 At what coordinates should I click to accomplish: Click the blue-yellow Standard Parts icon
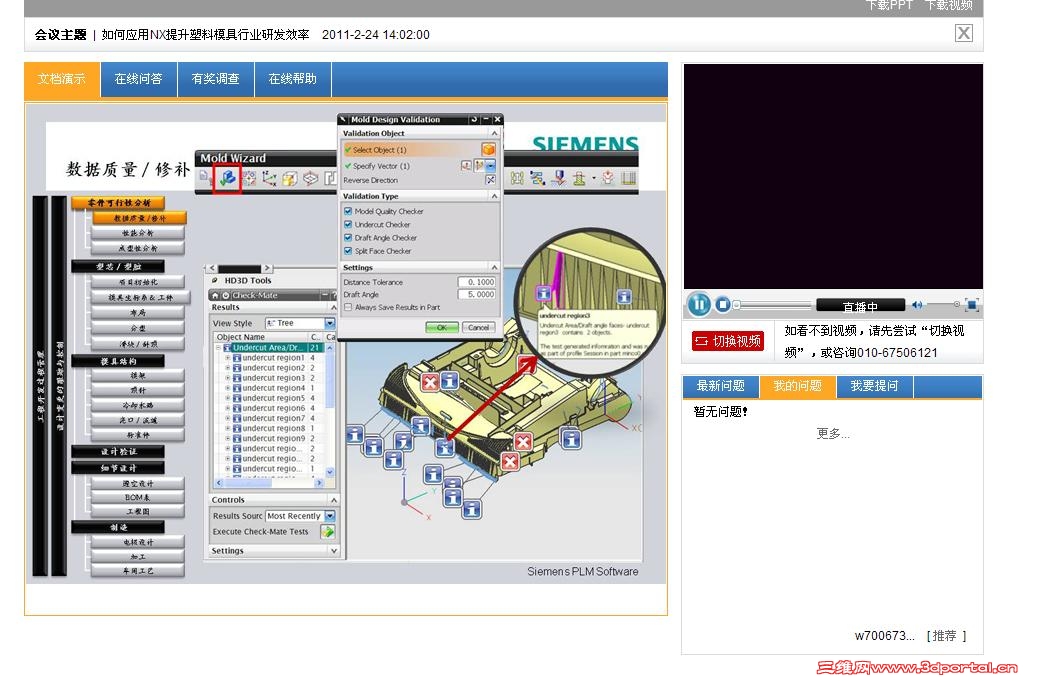pos(538,178)
